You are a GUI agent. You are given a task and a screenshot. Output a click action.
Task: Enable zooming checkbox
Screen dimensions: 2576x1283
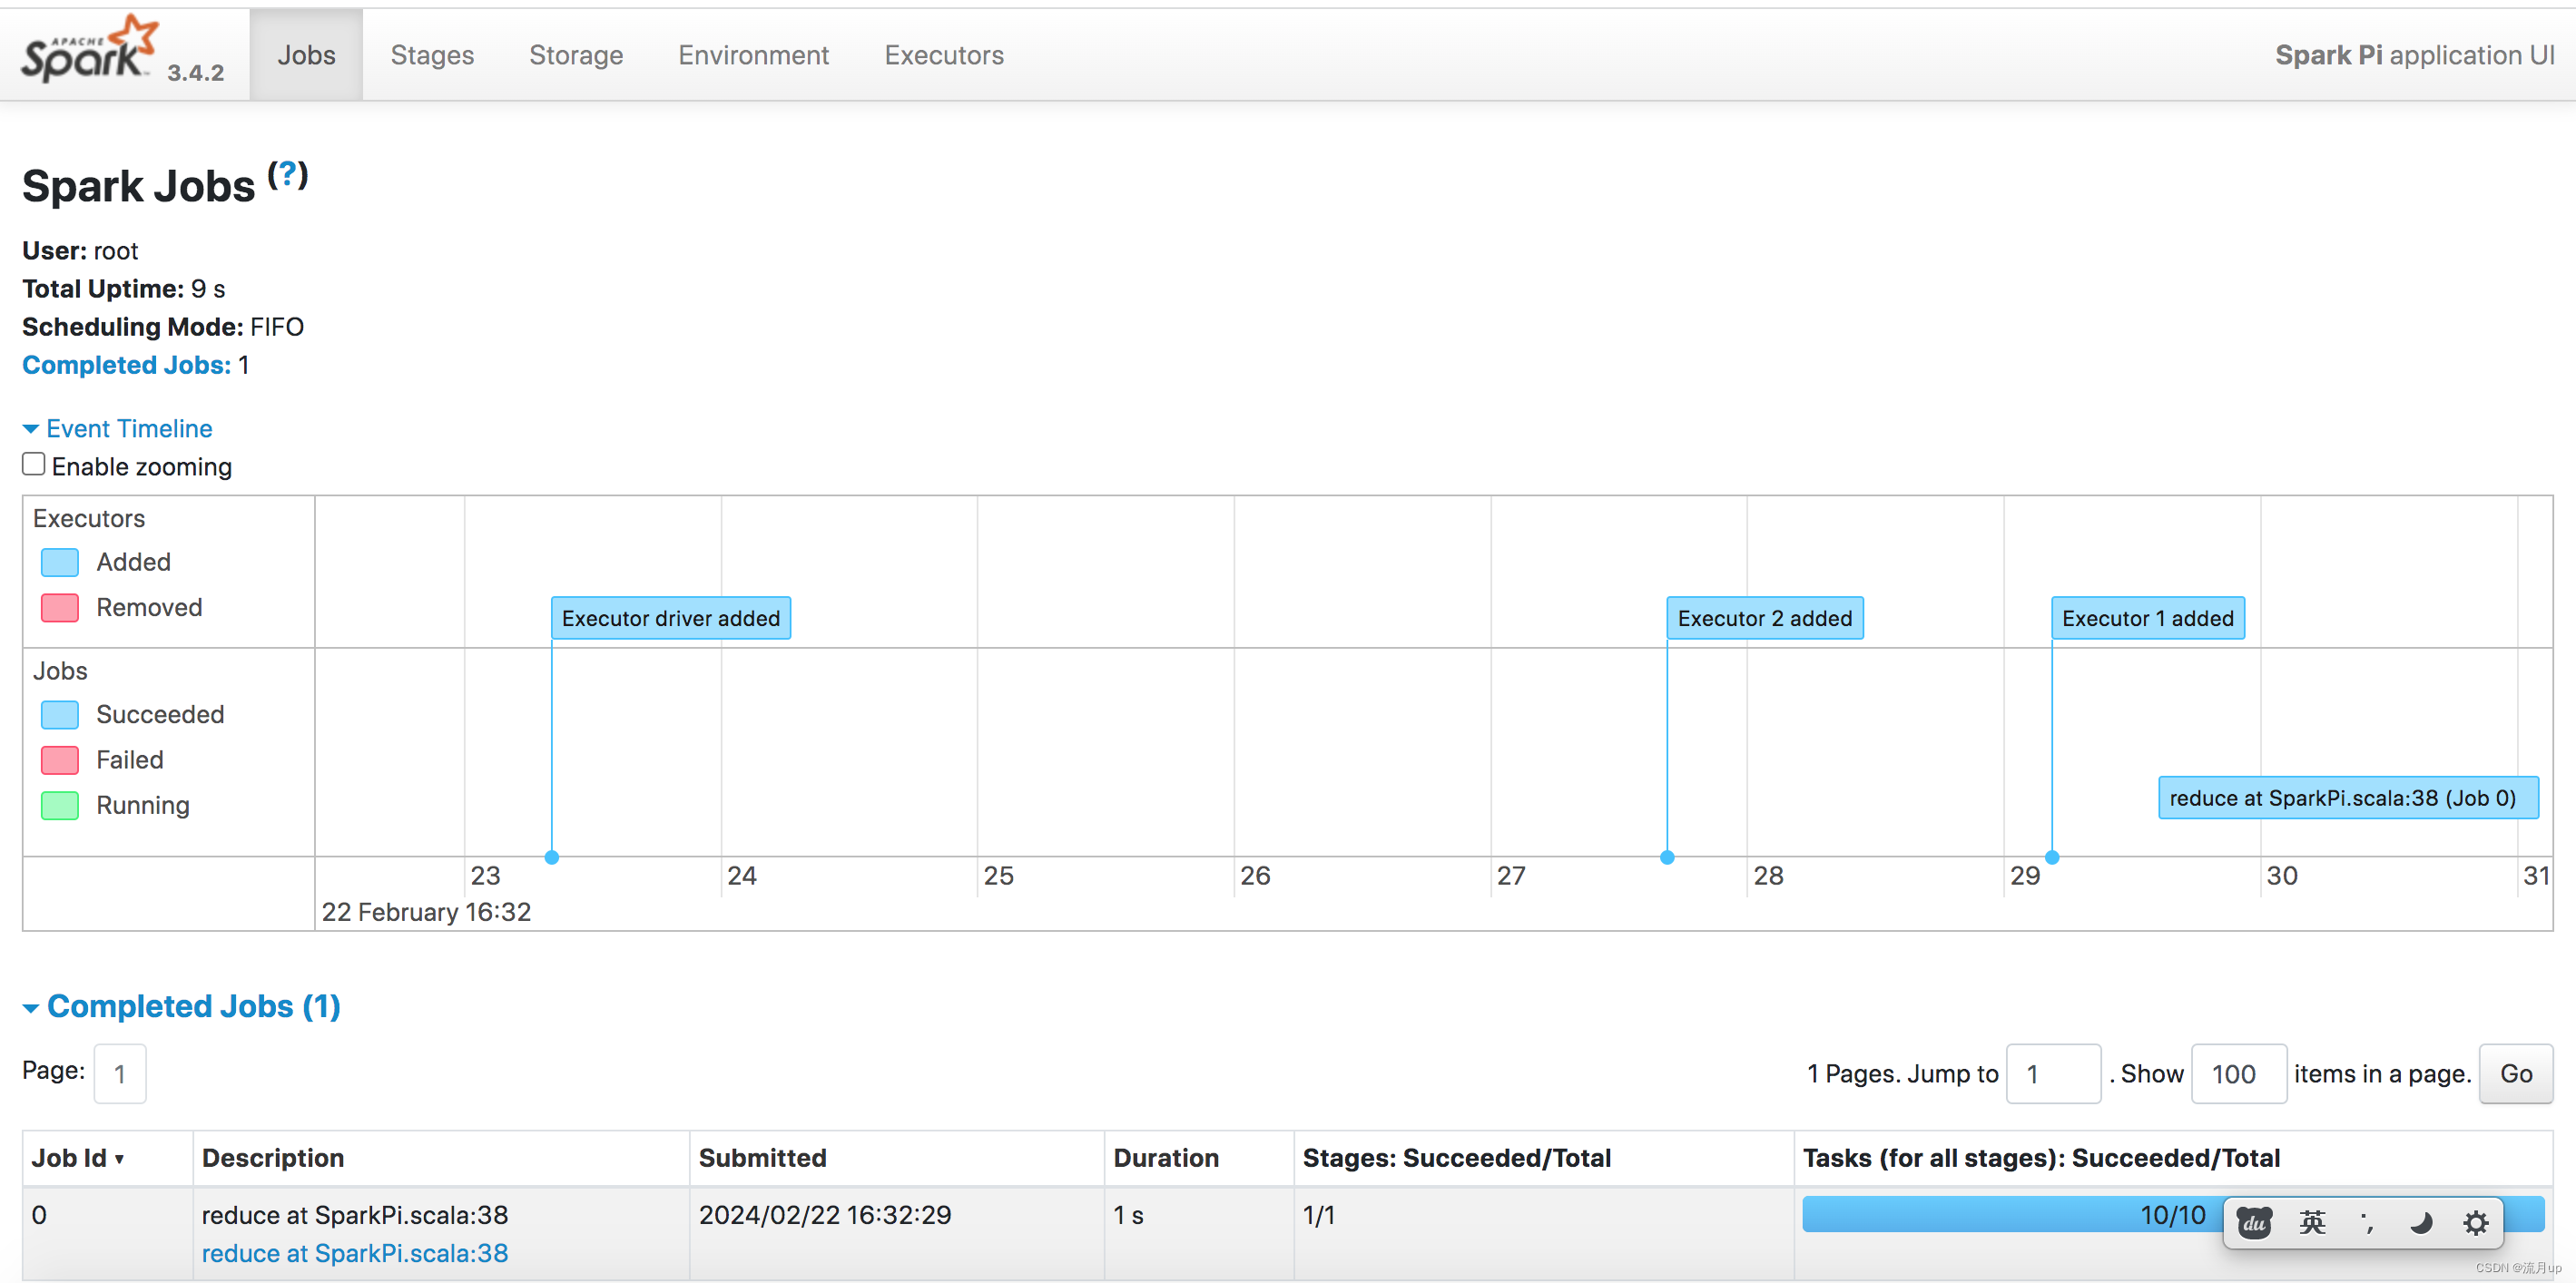coord(34,464)
